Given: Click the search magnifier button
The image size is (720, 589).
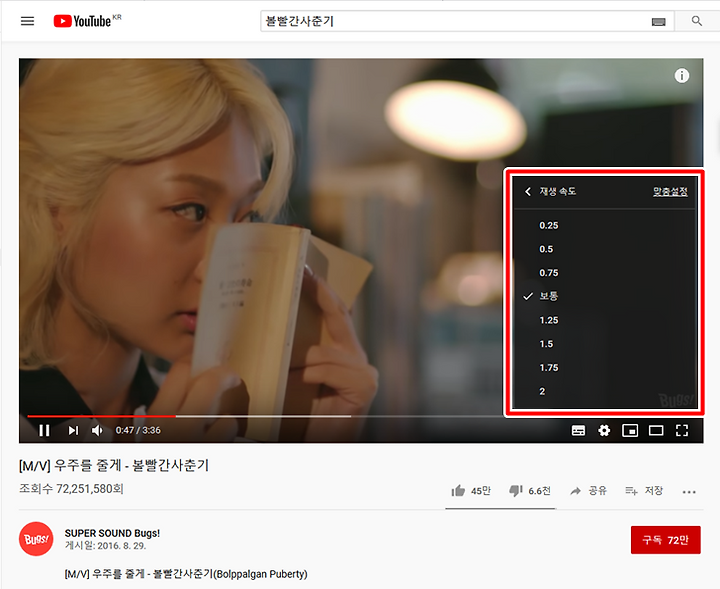Looking at the screenshot, I should pos(697,21).
